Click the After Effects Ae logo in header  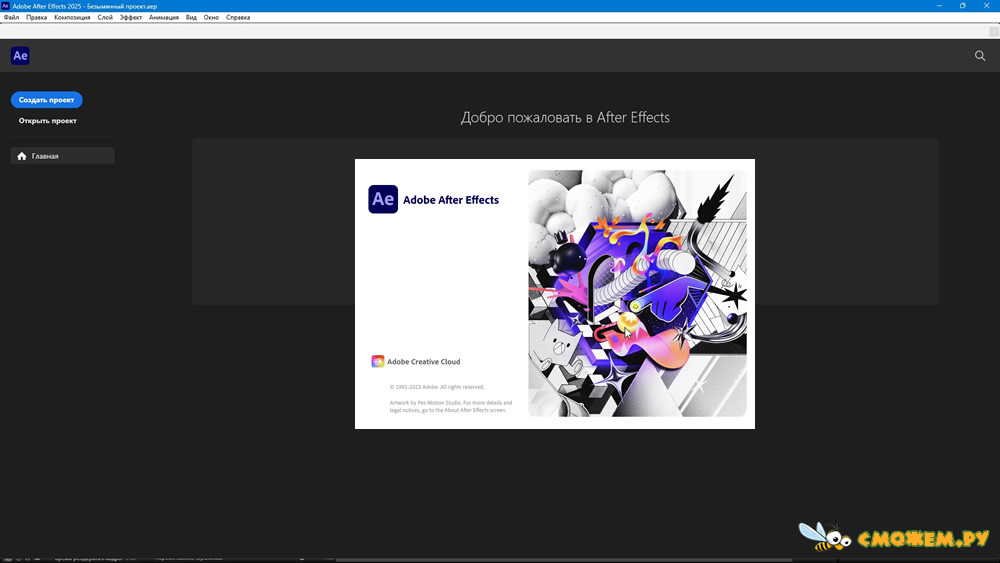pyautogui.click(x=20, y=55)
